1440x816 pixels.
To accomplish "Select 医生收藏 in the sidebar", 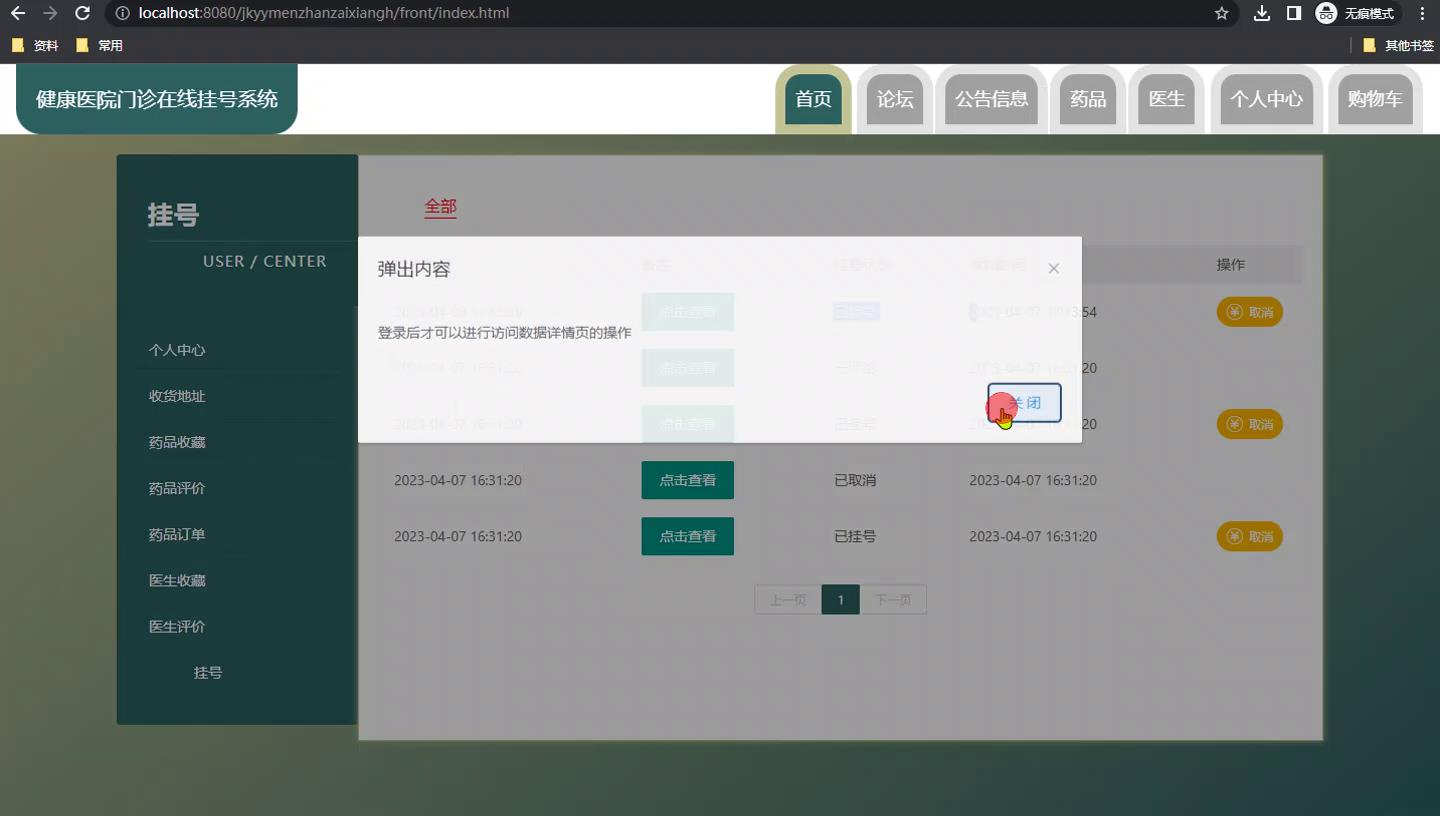I will pyautogui.click(x=177, y=580).
